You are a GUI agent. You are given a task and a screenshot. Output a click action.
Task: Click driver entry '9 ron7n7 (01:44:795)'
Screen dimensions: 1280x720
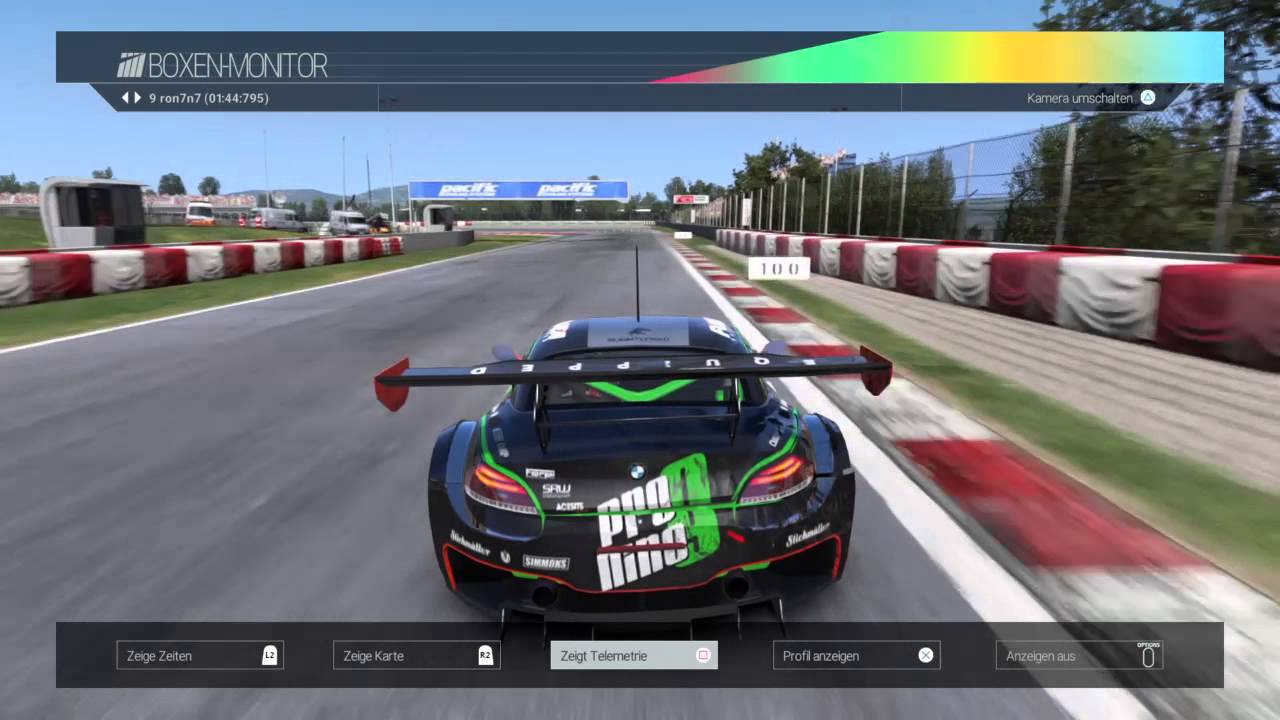point(208,98)
